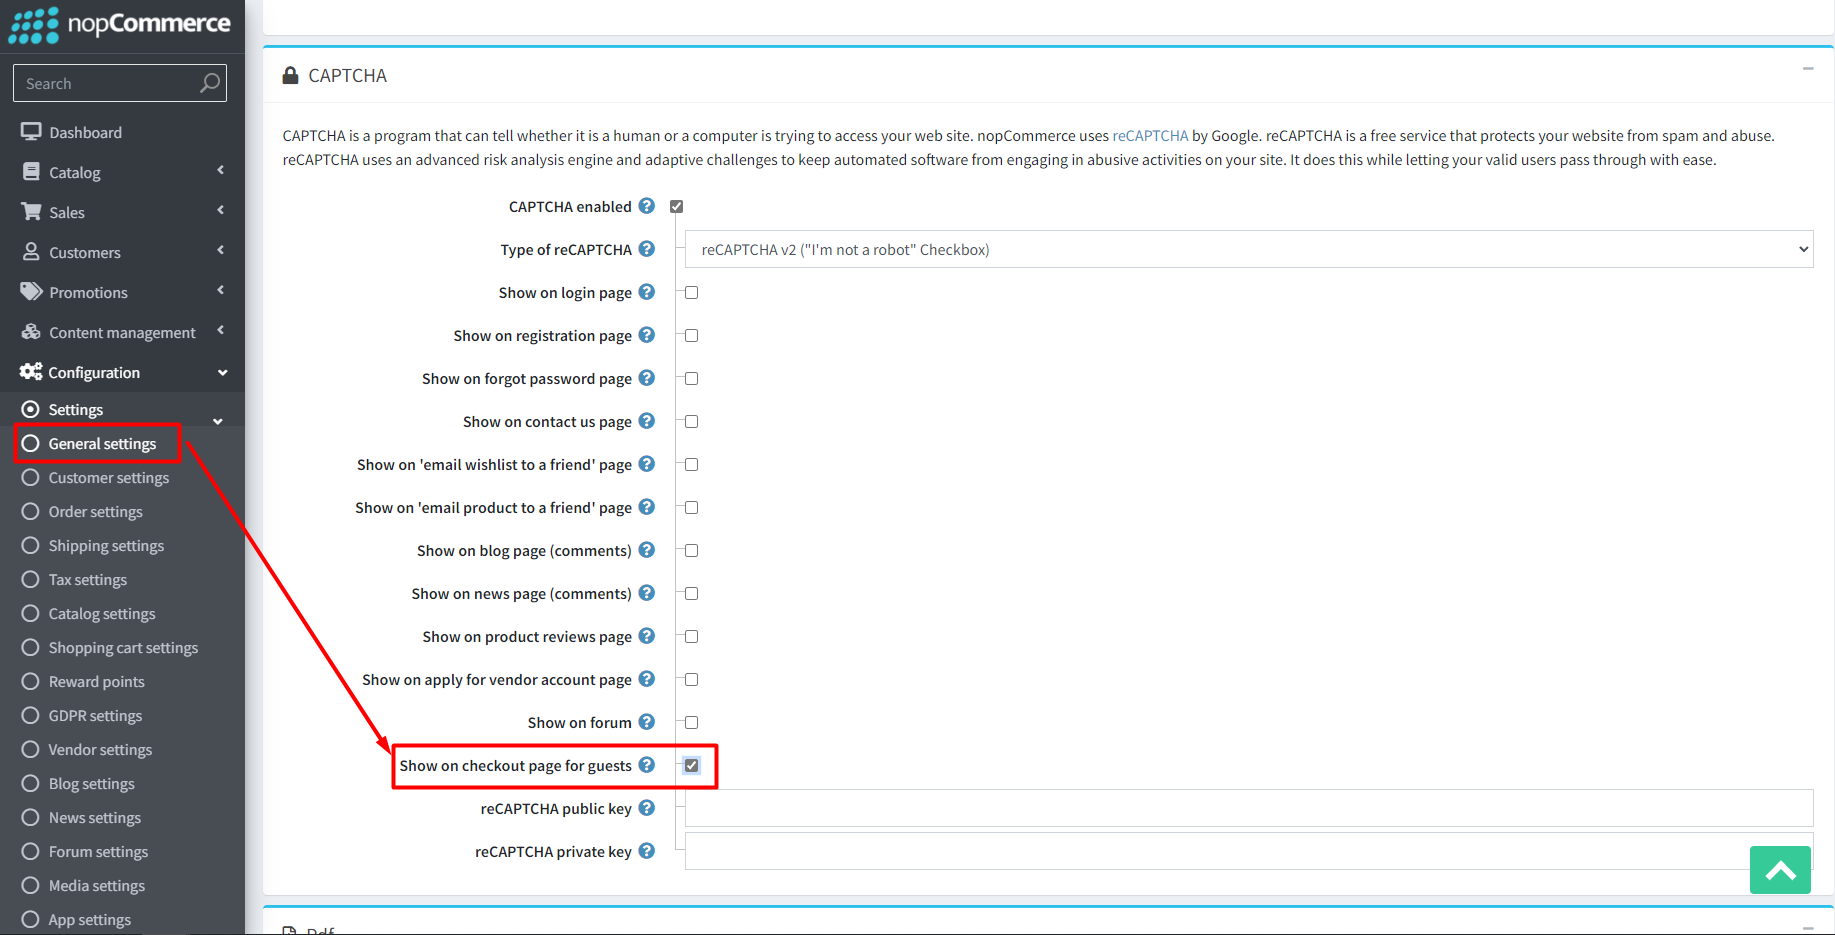This screenshot has height=935, width=1835.
Task: Collapse the Configuration menu arrow
Action: 222,372
